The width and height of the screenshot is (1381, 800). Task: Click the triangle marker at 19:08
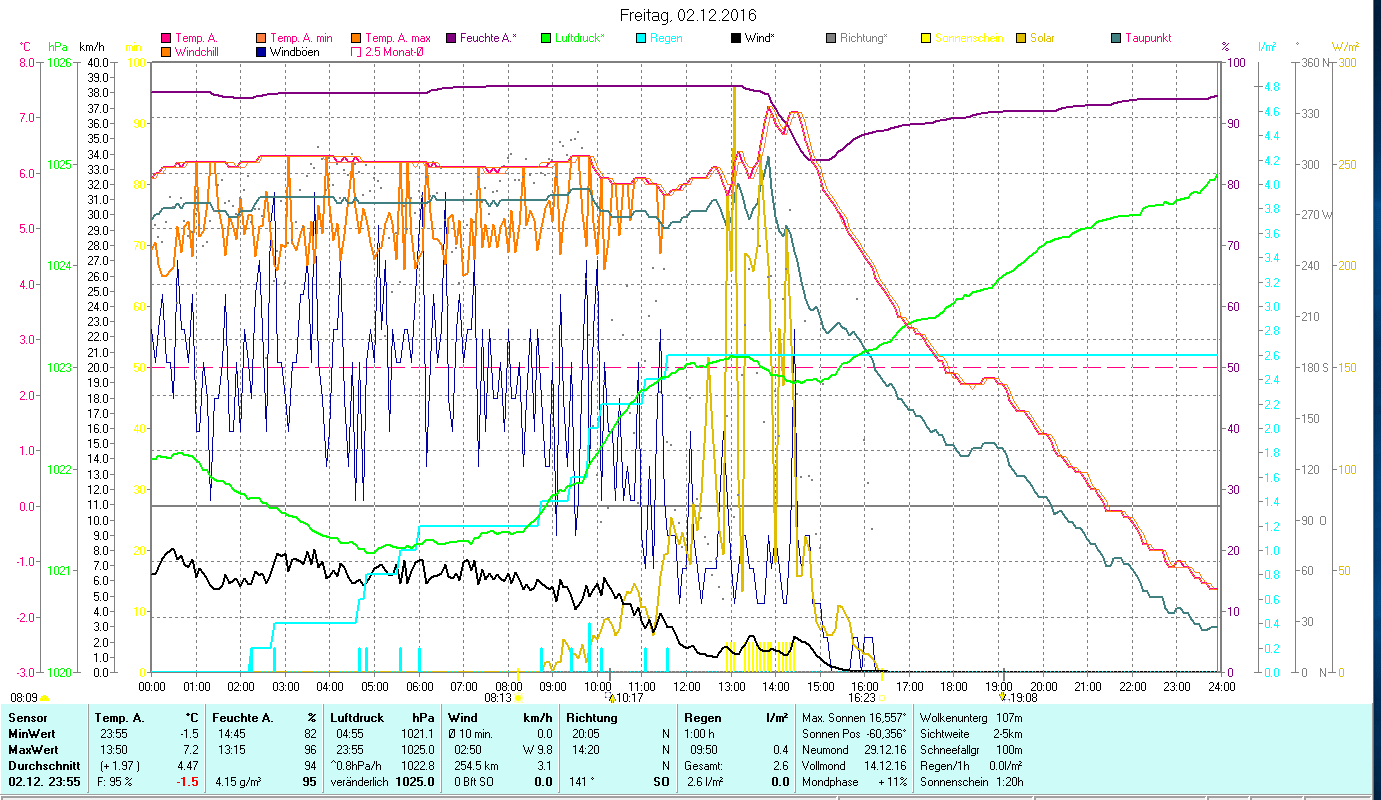click(1003, 697)
